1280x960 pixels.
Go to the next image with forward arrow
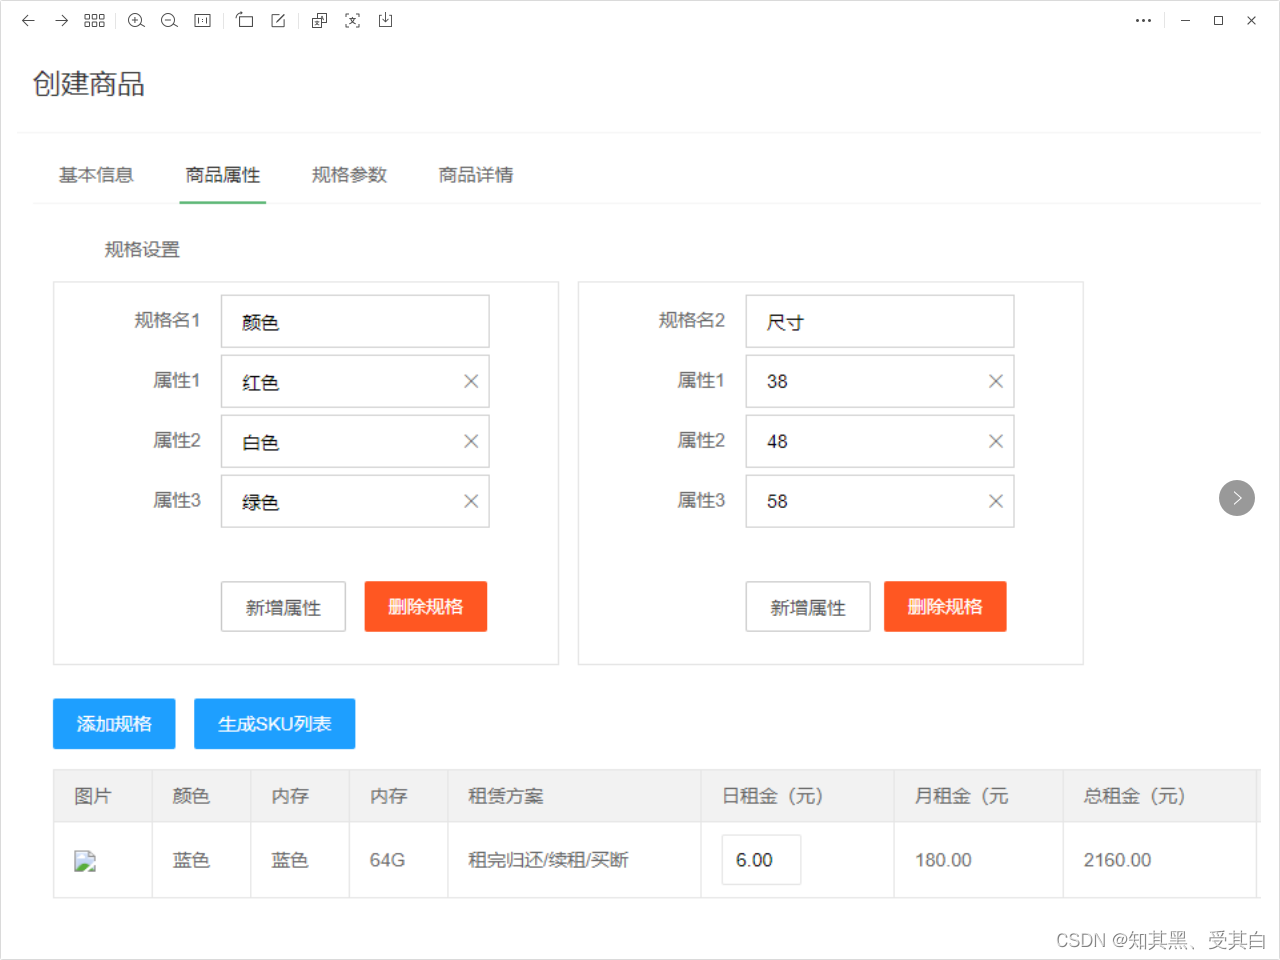coord(61,20)
